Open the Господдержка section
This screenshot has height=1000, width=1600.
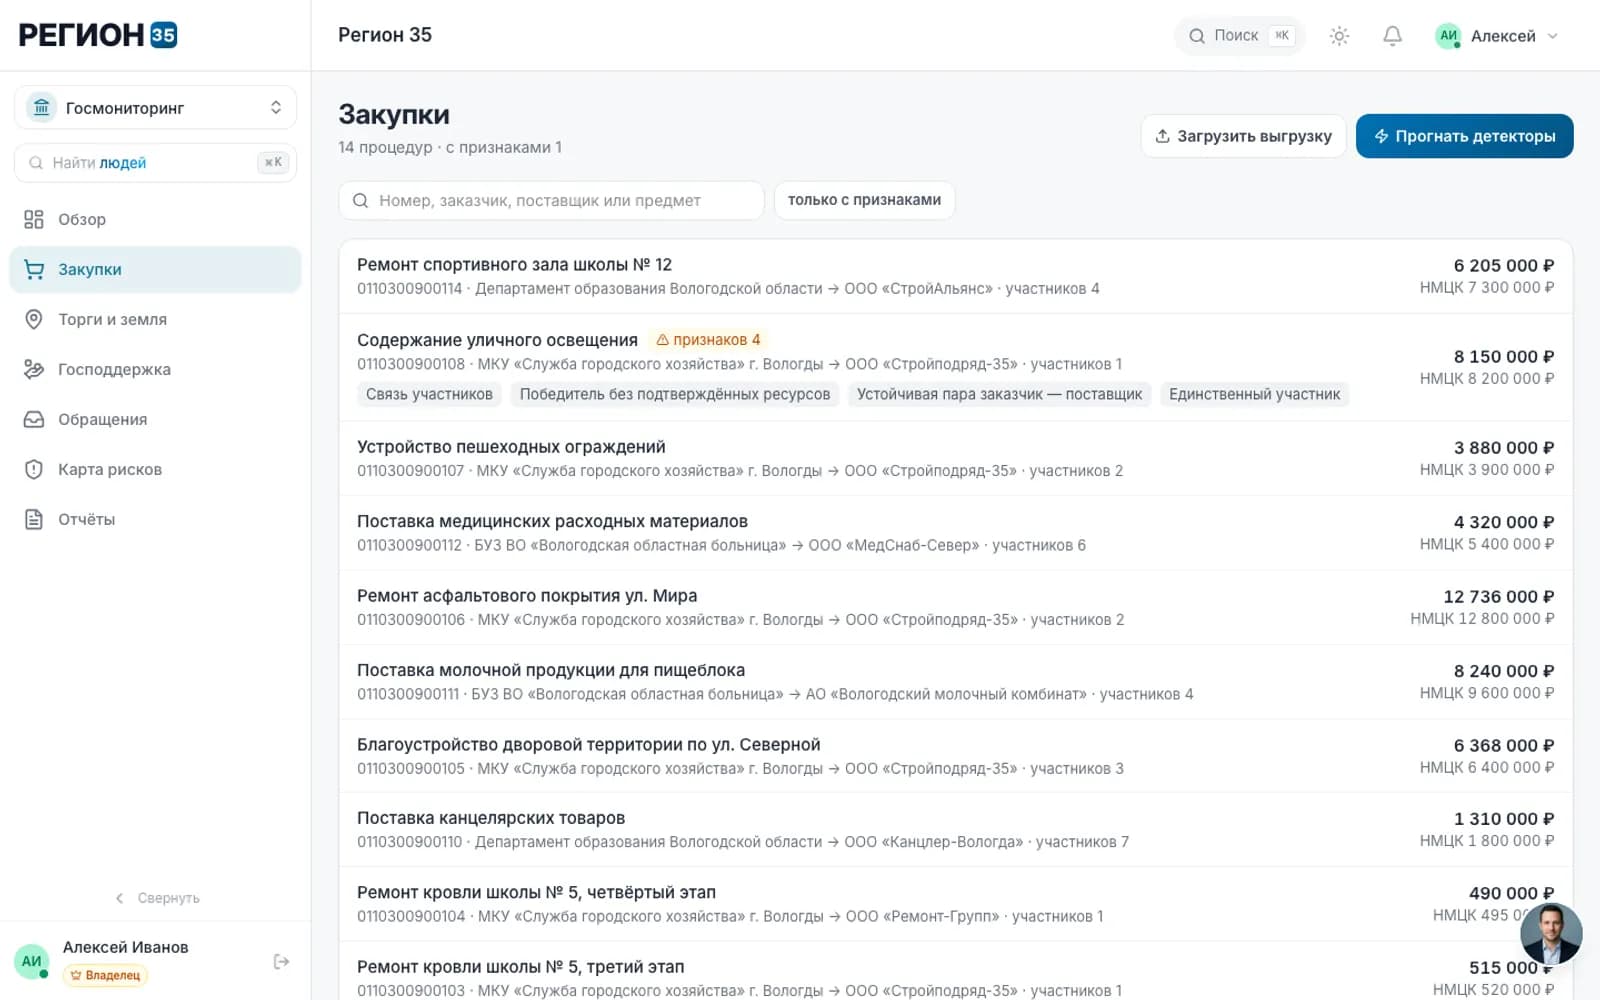[155, 369]
